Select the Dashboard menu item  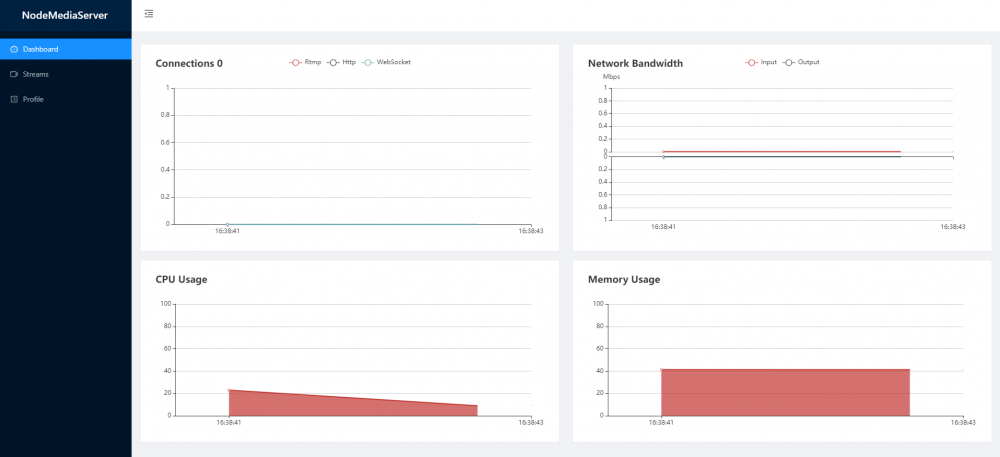point(40,49)
